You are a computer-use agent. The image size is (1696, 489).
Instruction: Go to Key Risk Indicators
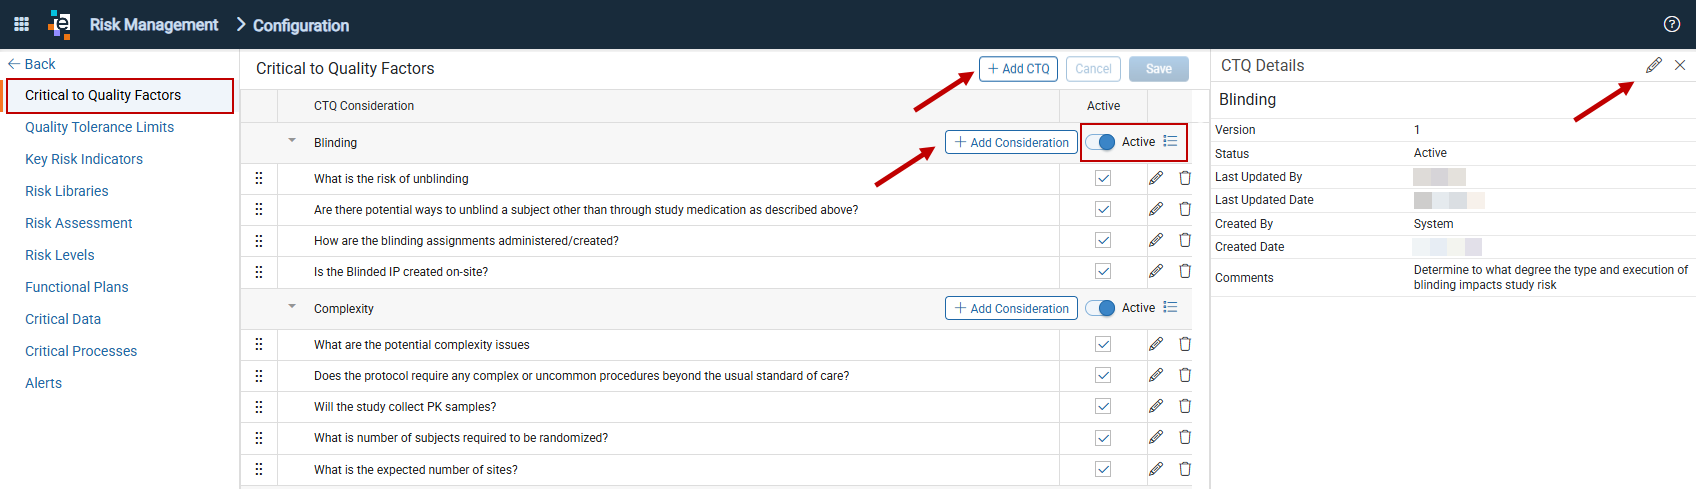84,159
